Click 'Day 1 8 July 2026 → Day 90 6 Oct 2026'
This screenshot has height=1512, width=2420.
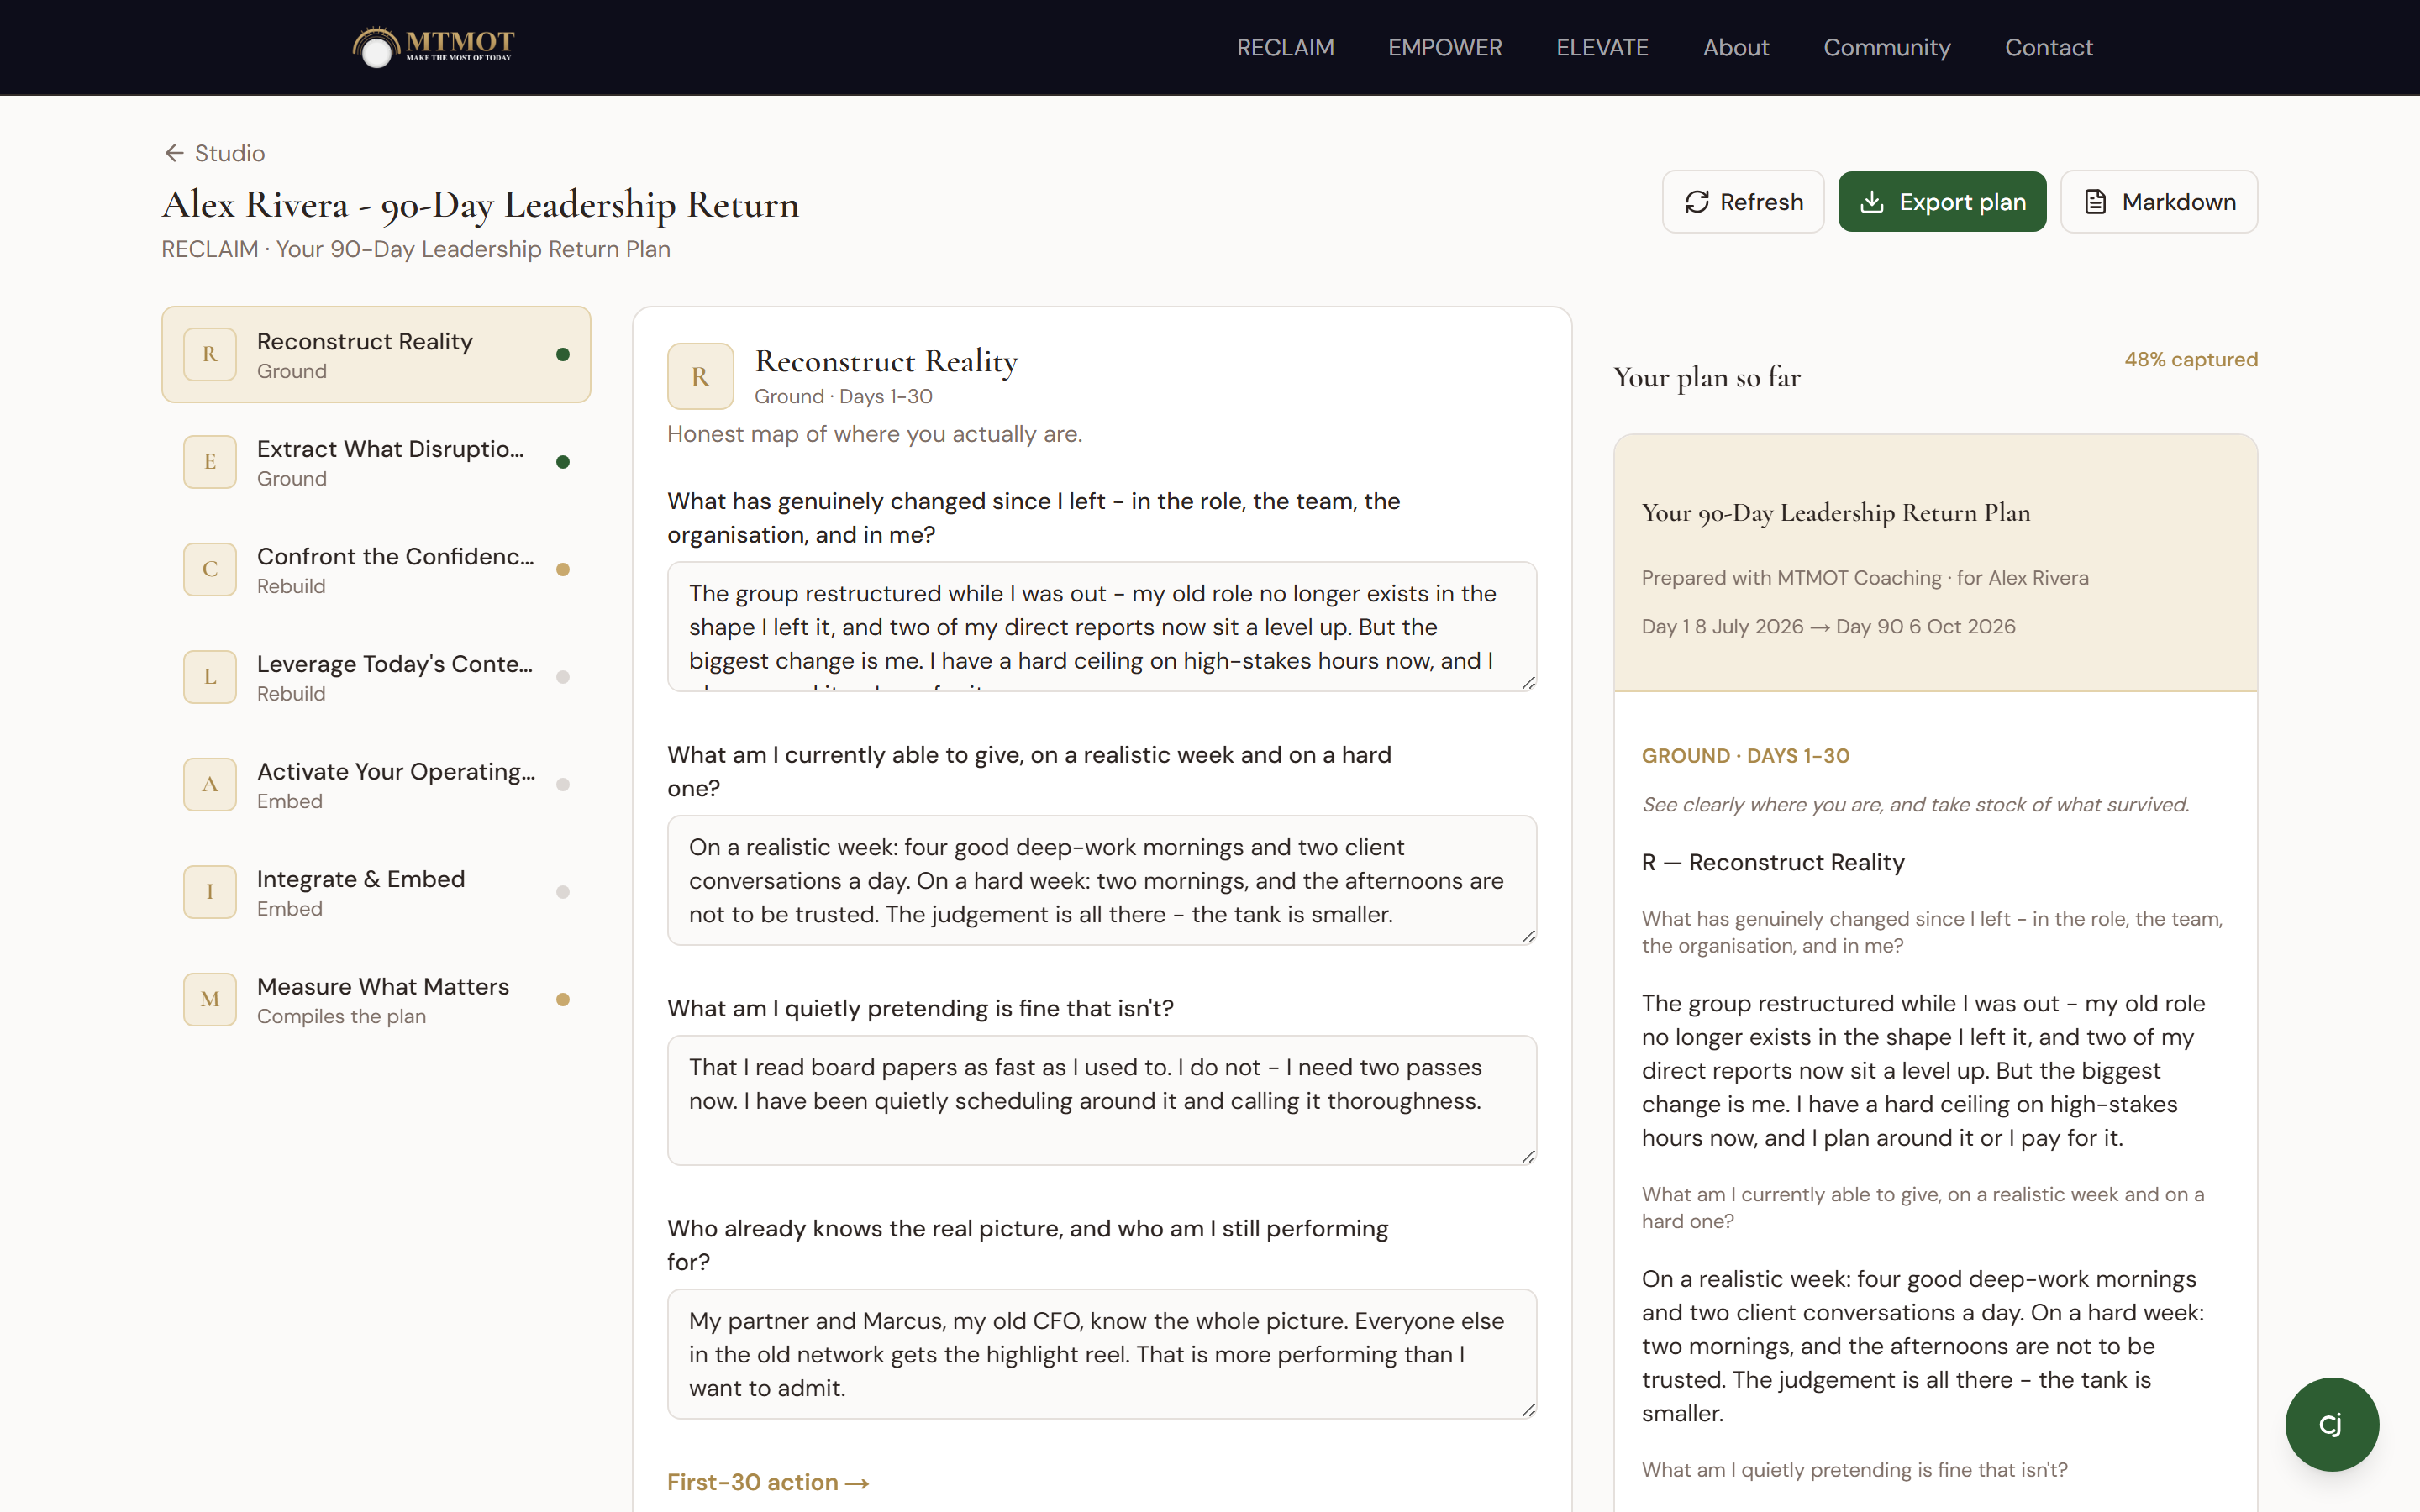[1828, 626]
